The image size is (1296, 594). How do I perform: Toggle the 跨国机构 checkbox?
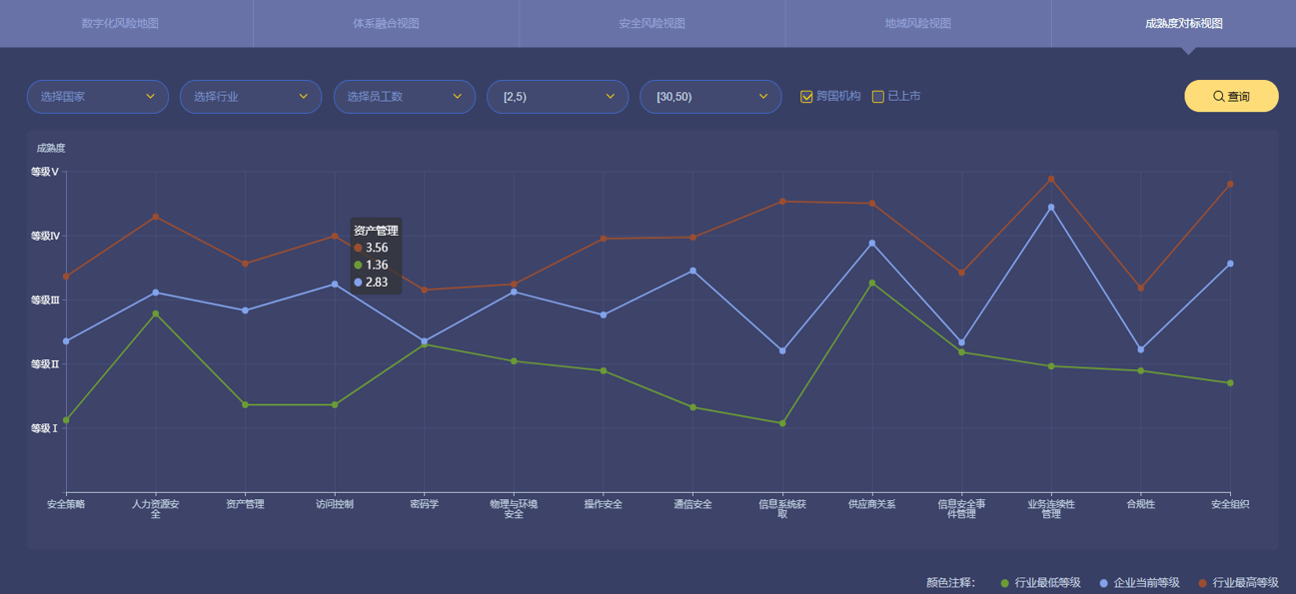[x=806, y=97]
